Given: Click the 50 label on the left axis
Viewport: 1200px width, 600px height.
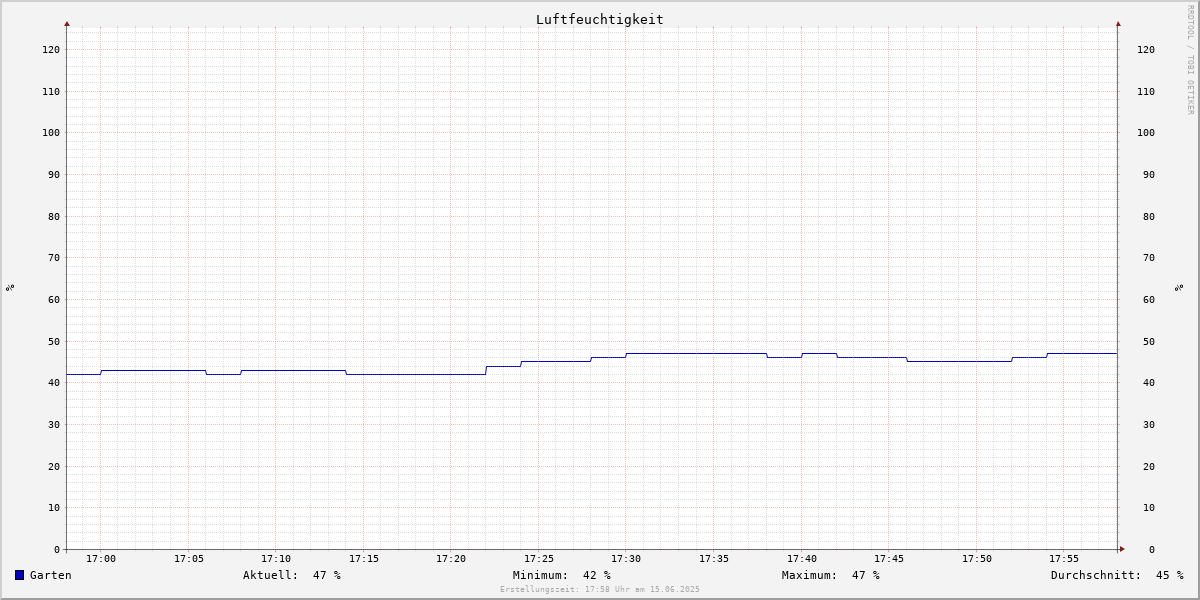Looking at the screenshot, I should coord(54,341).
